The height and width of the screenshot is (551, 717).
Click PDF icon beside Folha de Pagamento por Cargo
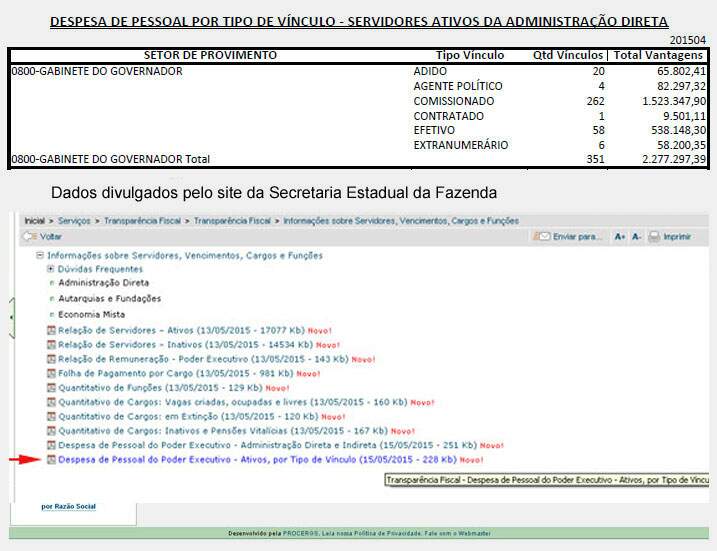[x=51, y=372]
